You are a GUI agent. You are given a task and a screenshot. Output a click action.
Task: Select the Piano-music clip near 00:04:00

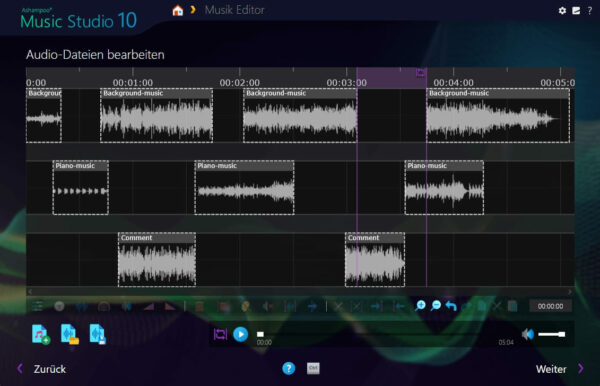click(444, 187)
